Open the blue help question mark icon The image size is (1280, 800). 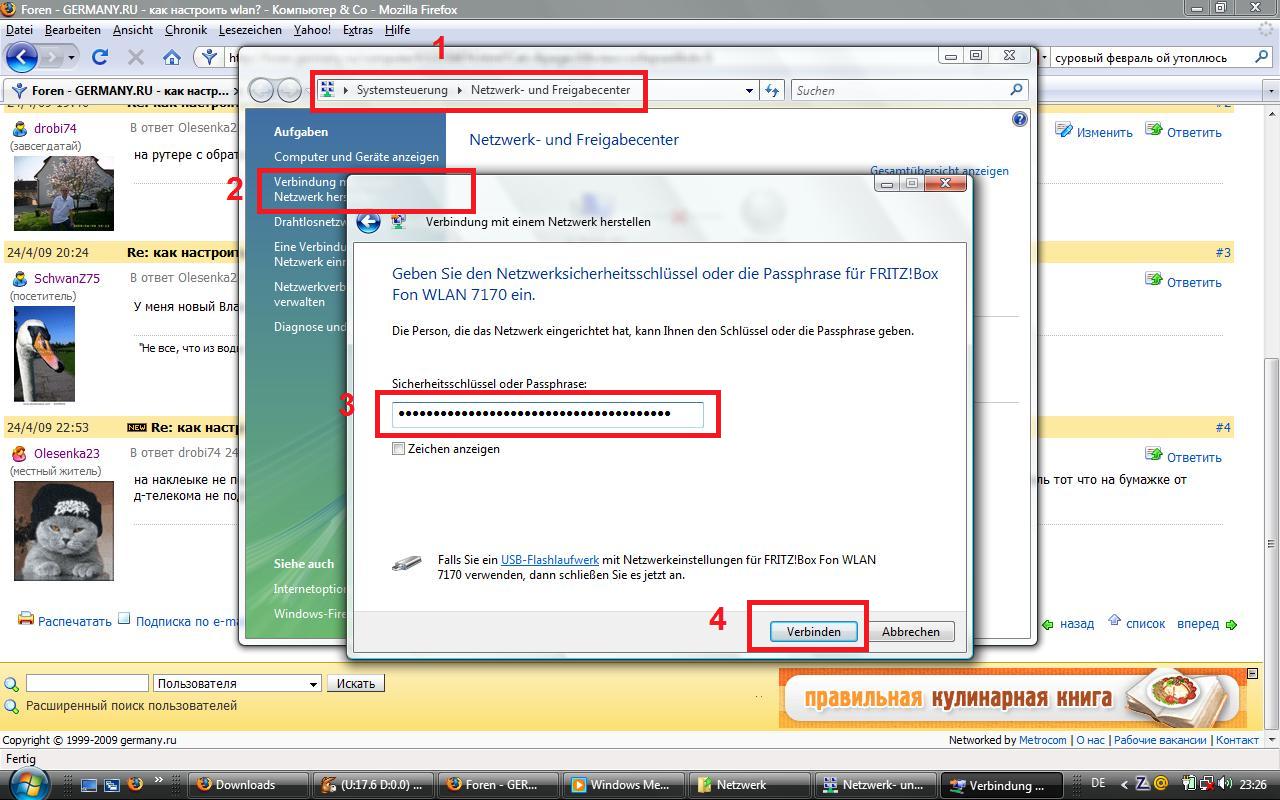1019,119
